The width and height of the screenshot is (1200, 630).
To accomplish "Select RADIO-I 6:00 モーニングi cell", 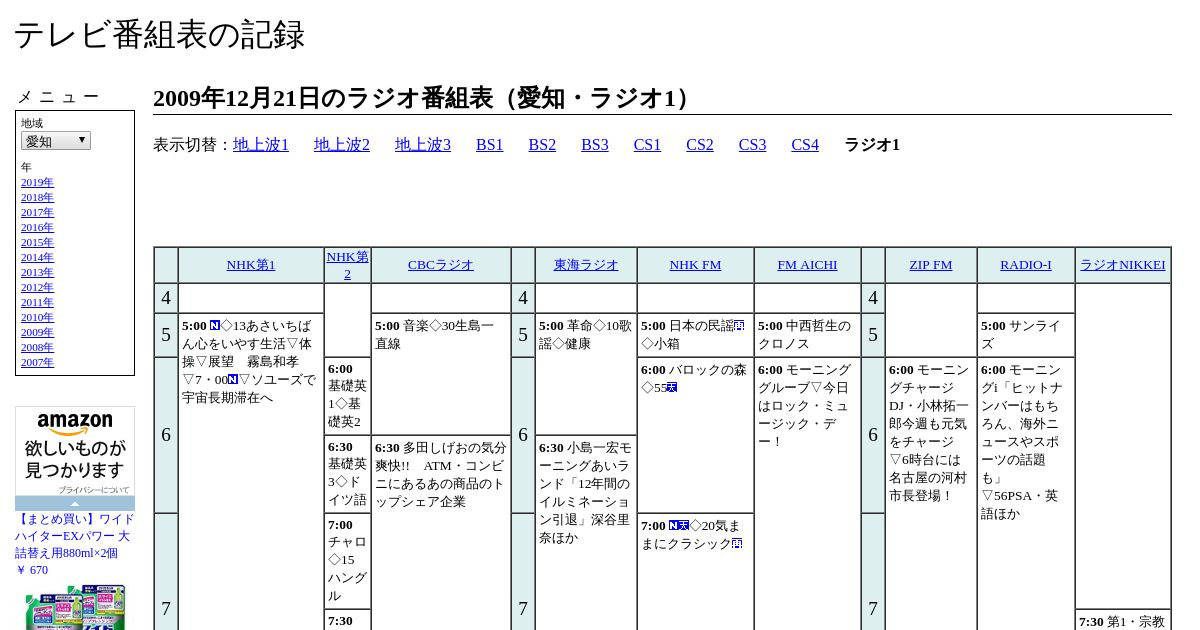I will click(x=1026, y=494).
